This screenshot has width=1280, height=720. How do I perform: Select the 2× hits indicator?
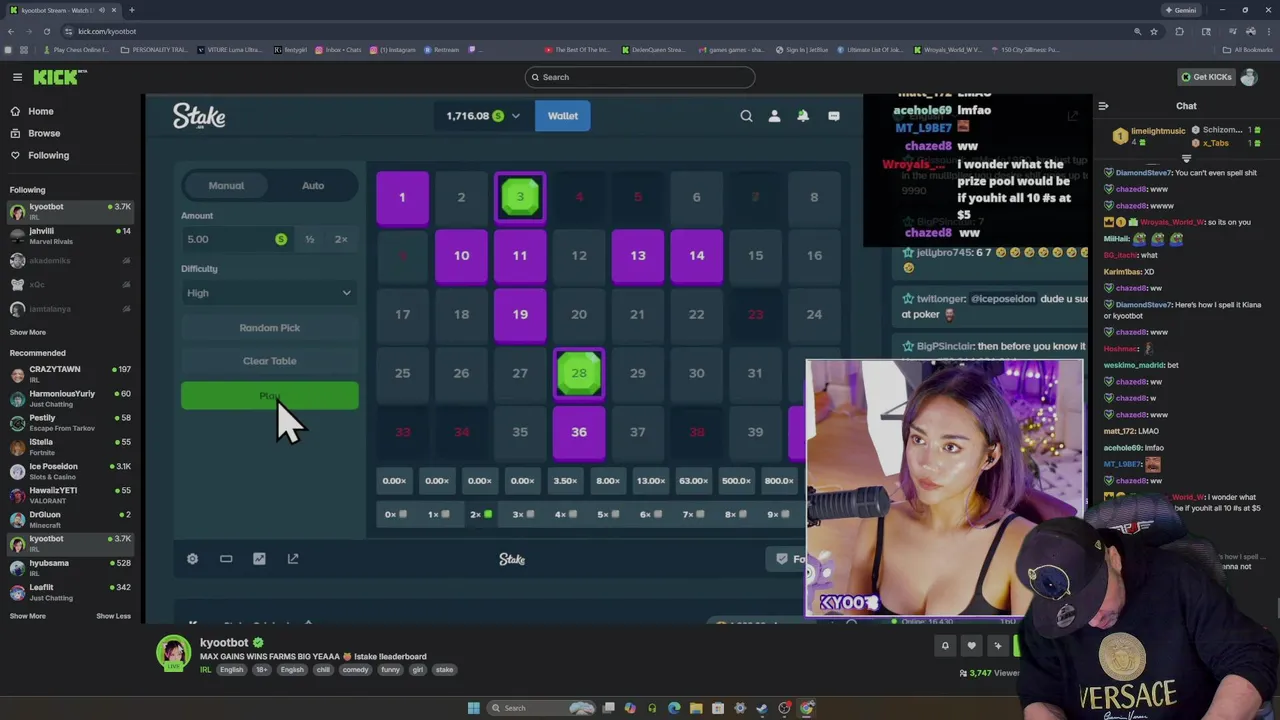click(481, 514)
